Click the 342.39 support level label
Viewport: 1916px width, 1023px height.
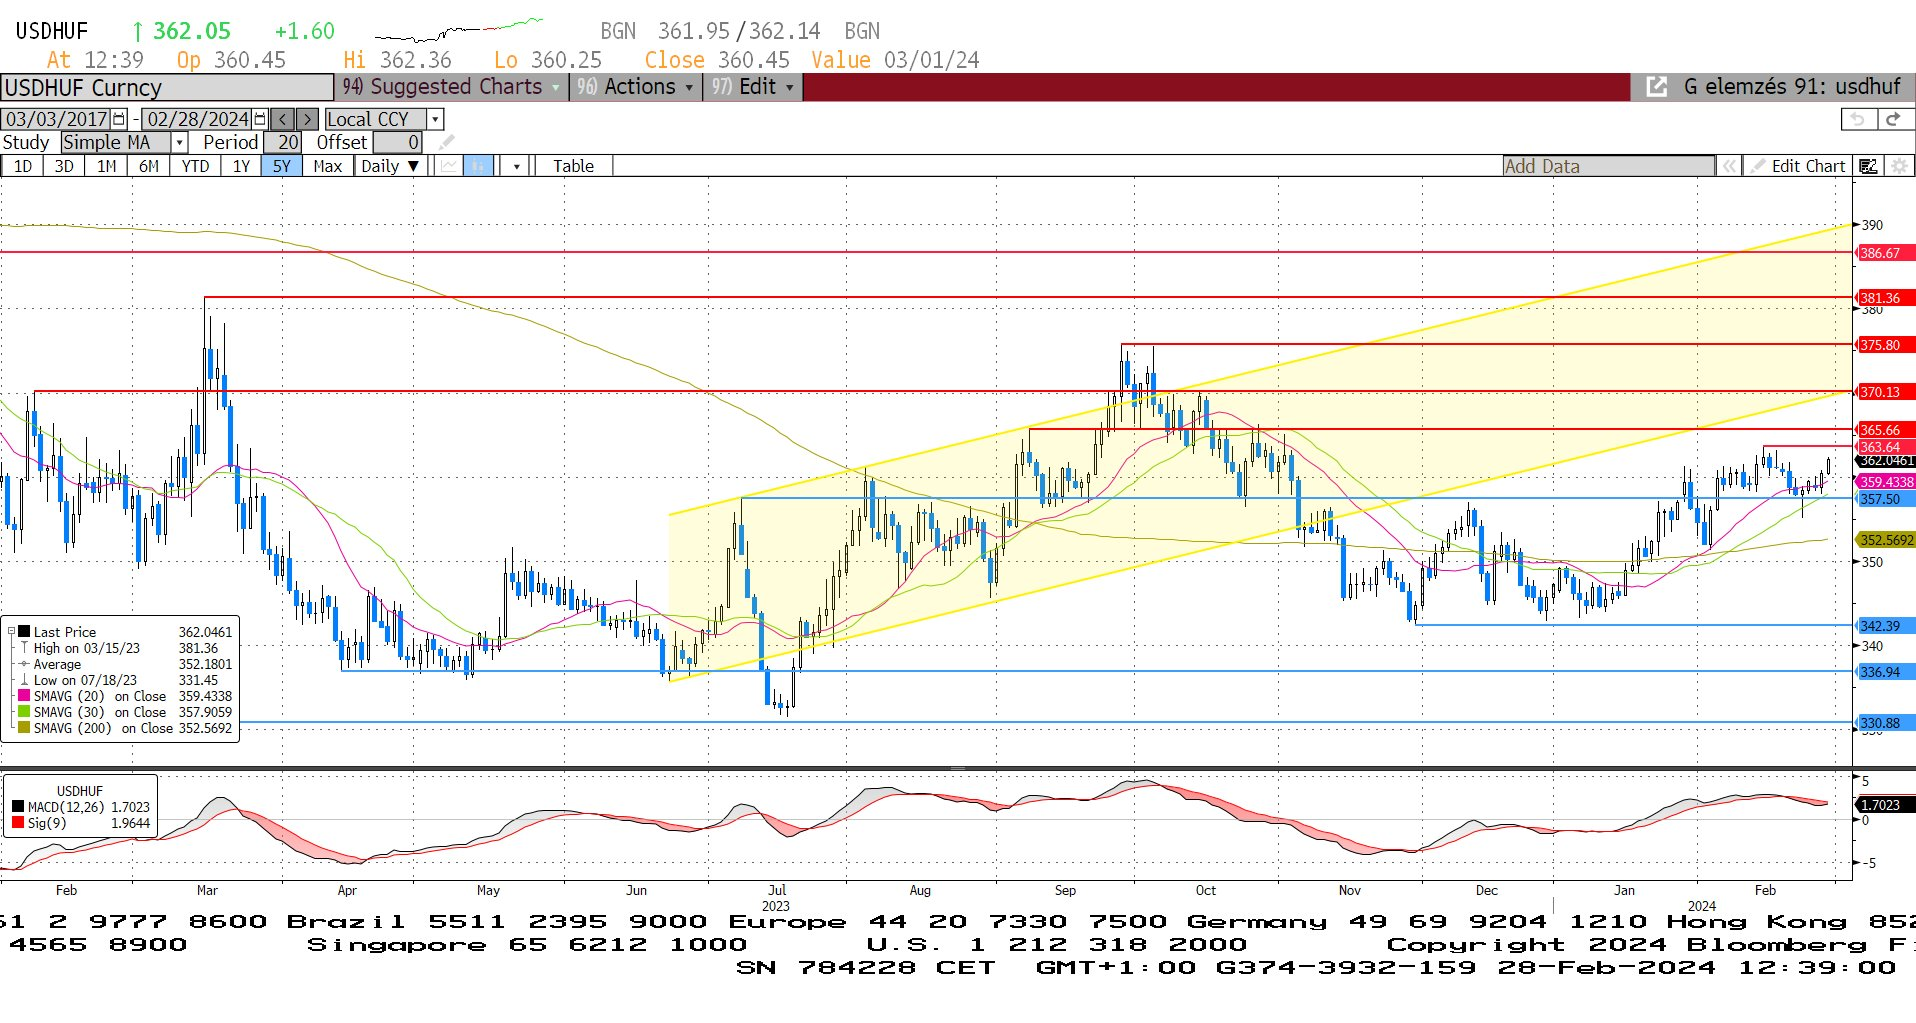(1884, 626)
